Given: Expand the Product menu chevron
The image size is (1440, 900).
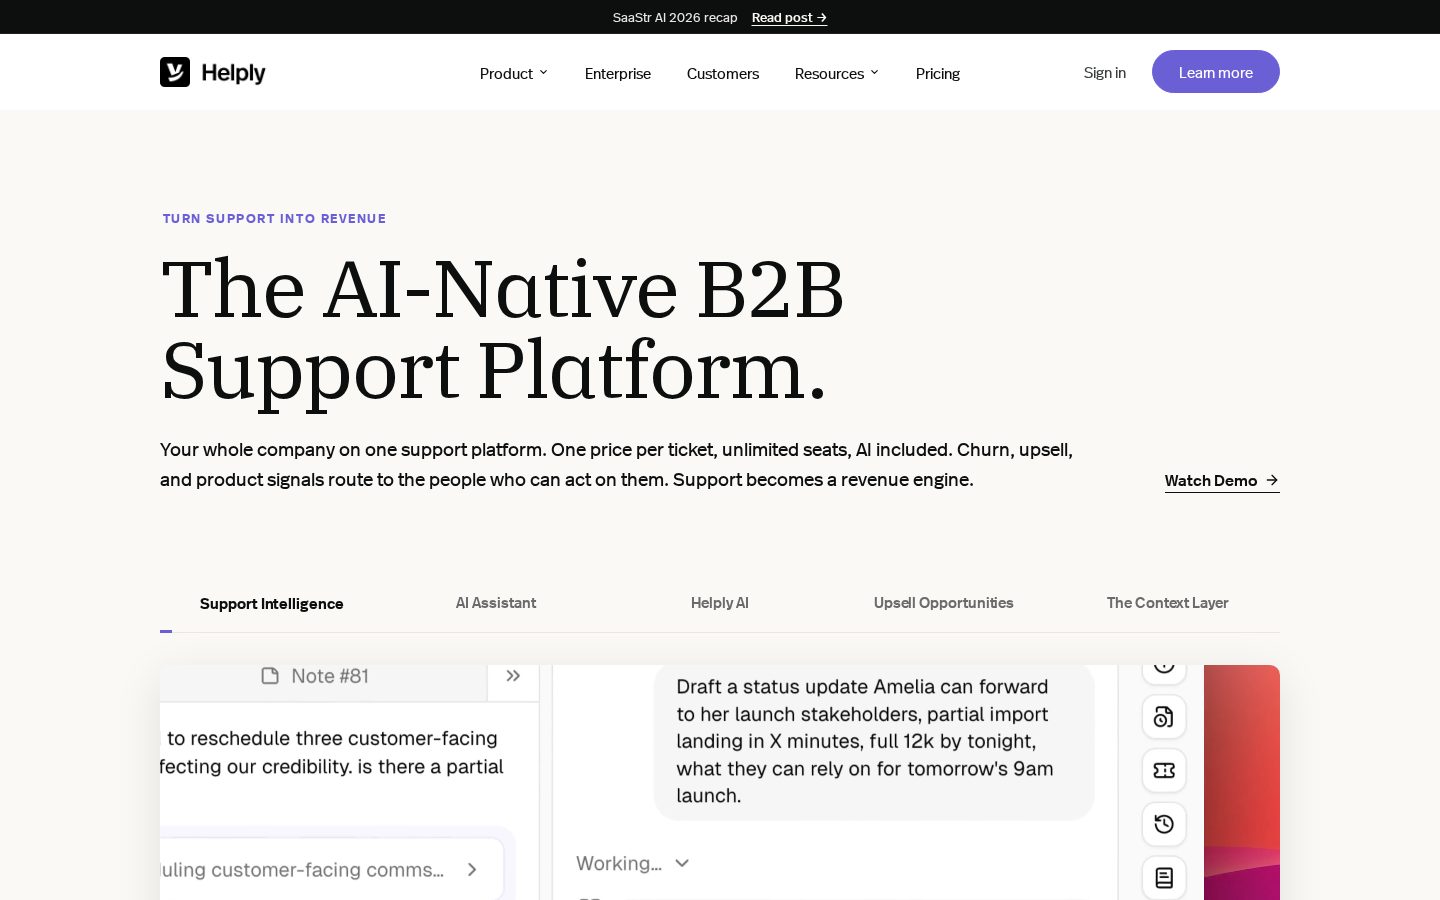Looking at the screenshot, I should 543,73.
